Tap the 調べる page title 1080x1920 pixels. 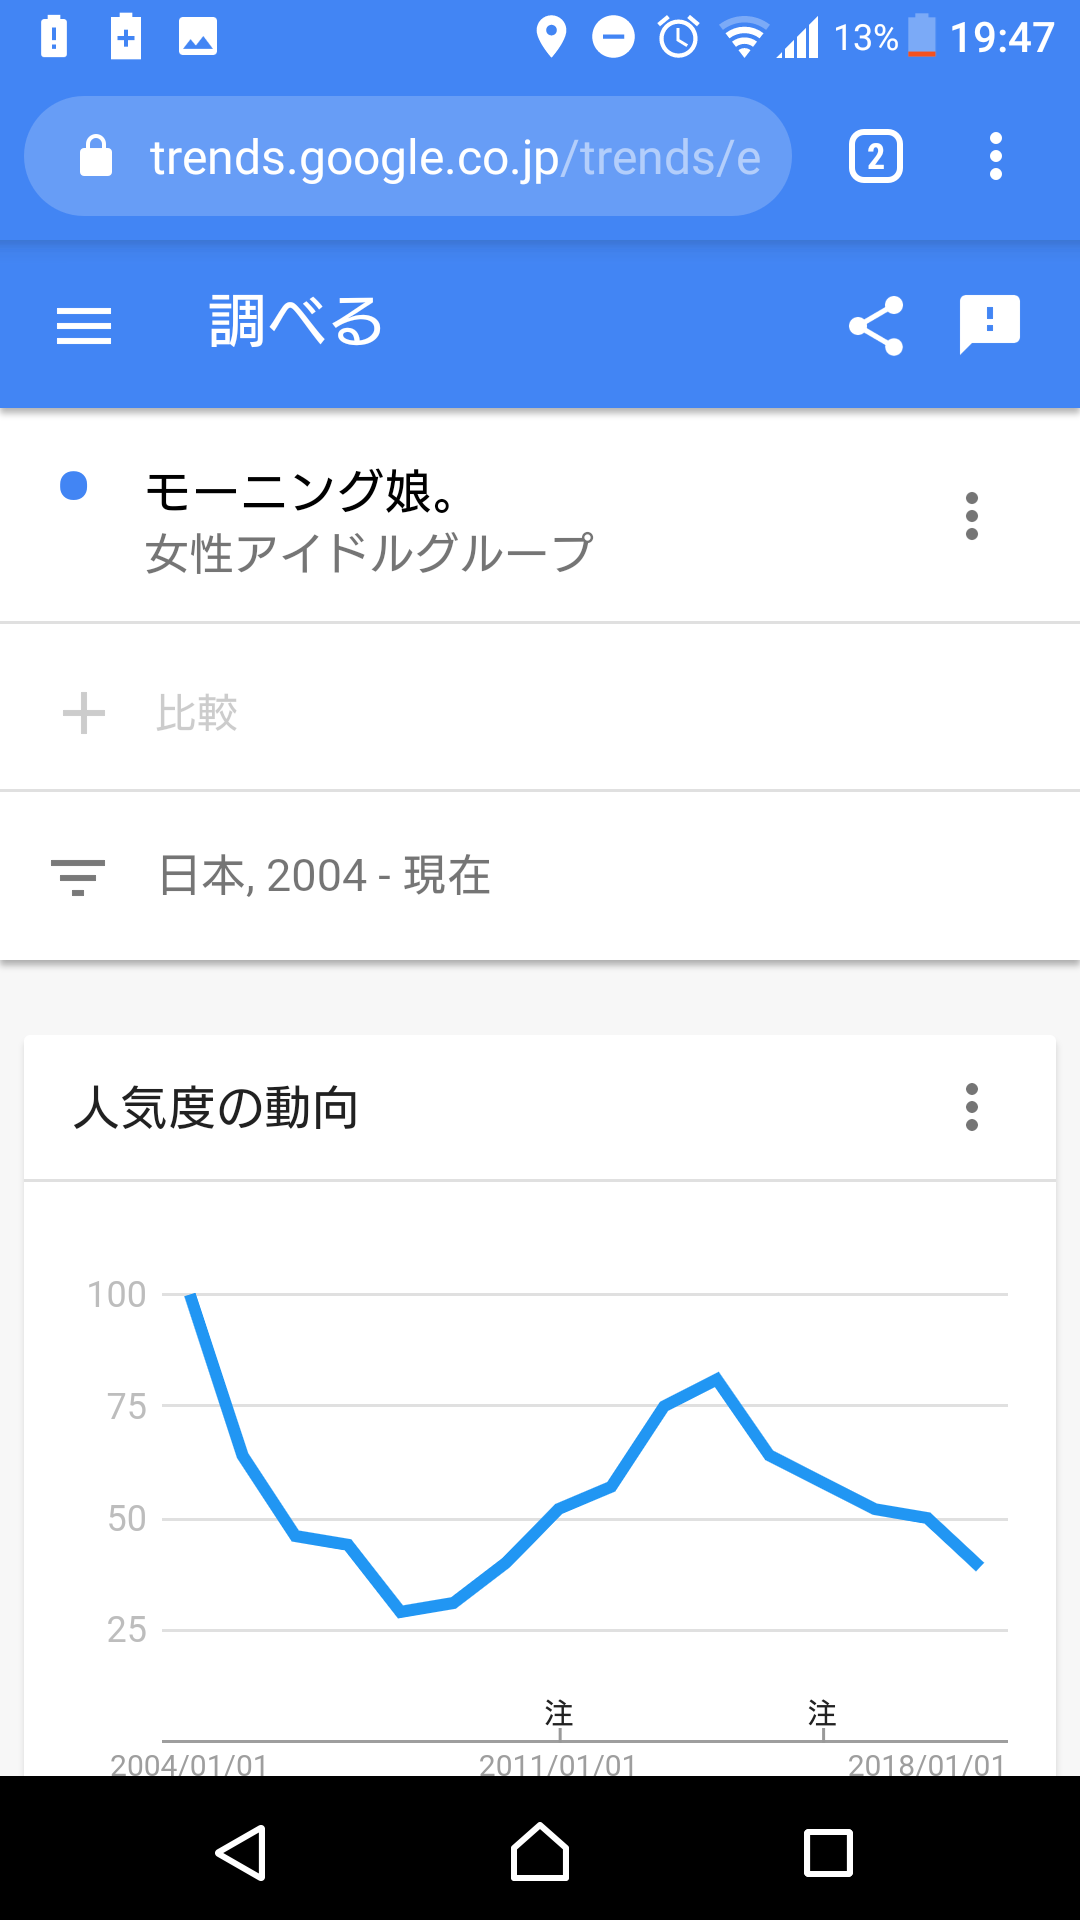[296, 322]
